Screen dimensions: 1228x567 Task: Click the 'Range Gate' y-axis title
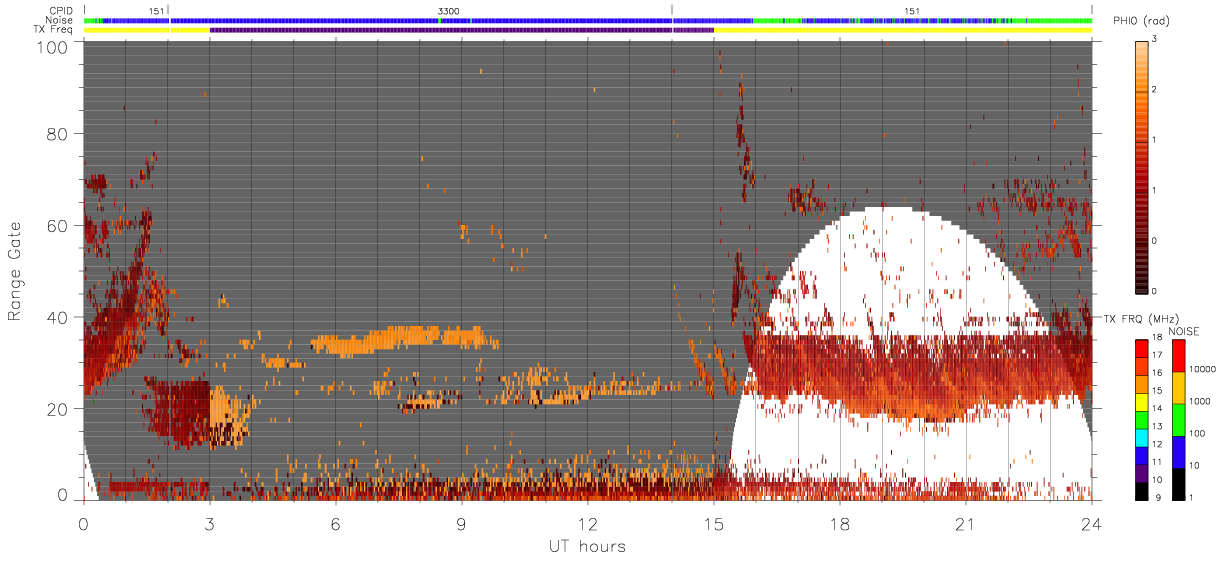(15, 271)
